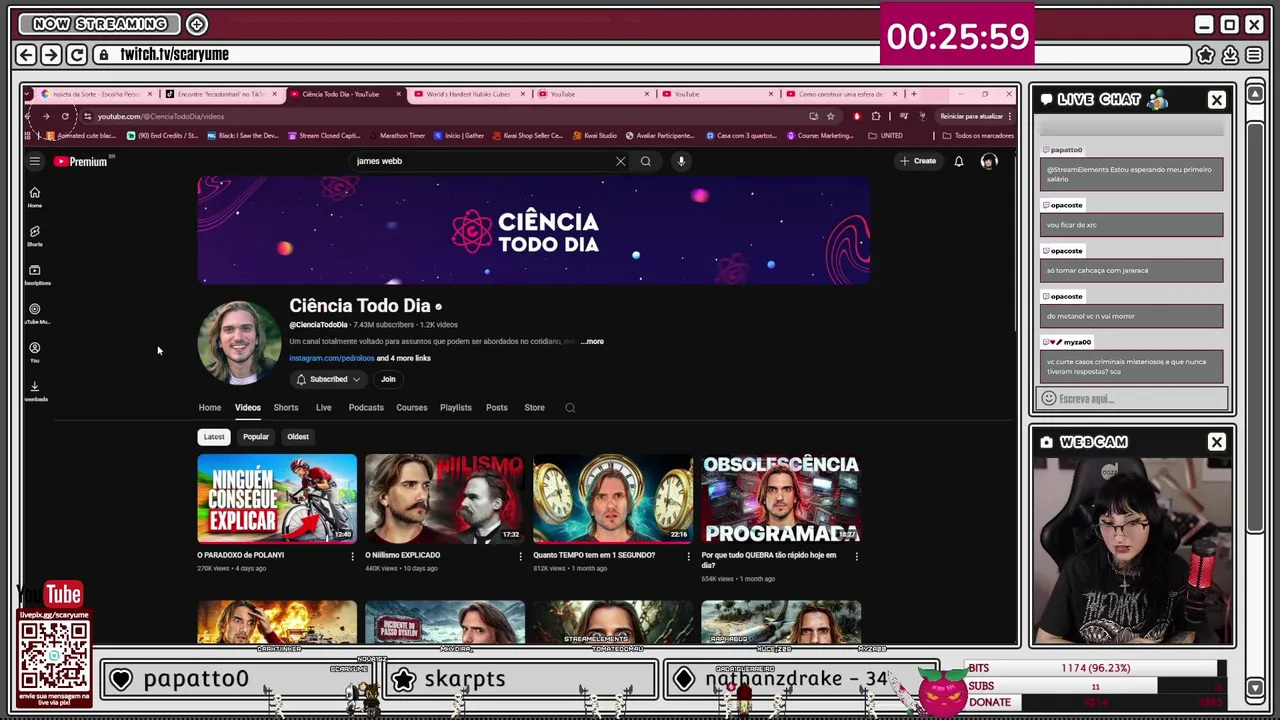Open YouTube Music in sidebar
This screenshot has width=1280, height=720.
click(x=35, y=314)
